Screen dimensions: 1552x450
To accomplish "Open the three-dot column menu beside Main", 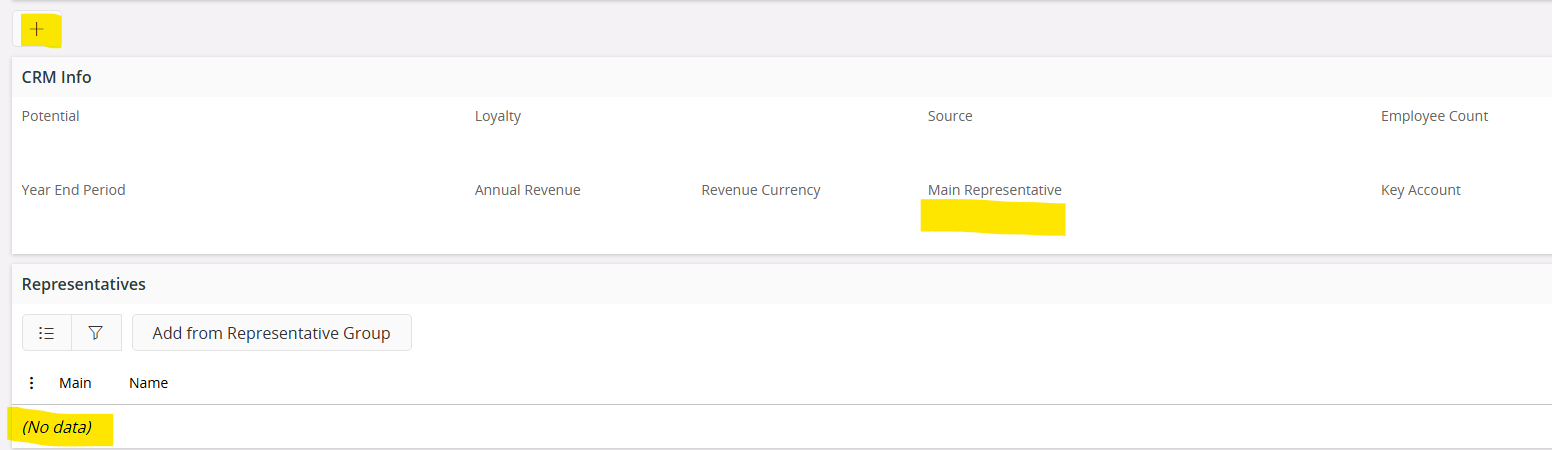I will (x=32, y=383).
